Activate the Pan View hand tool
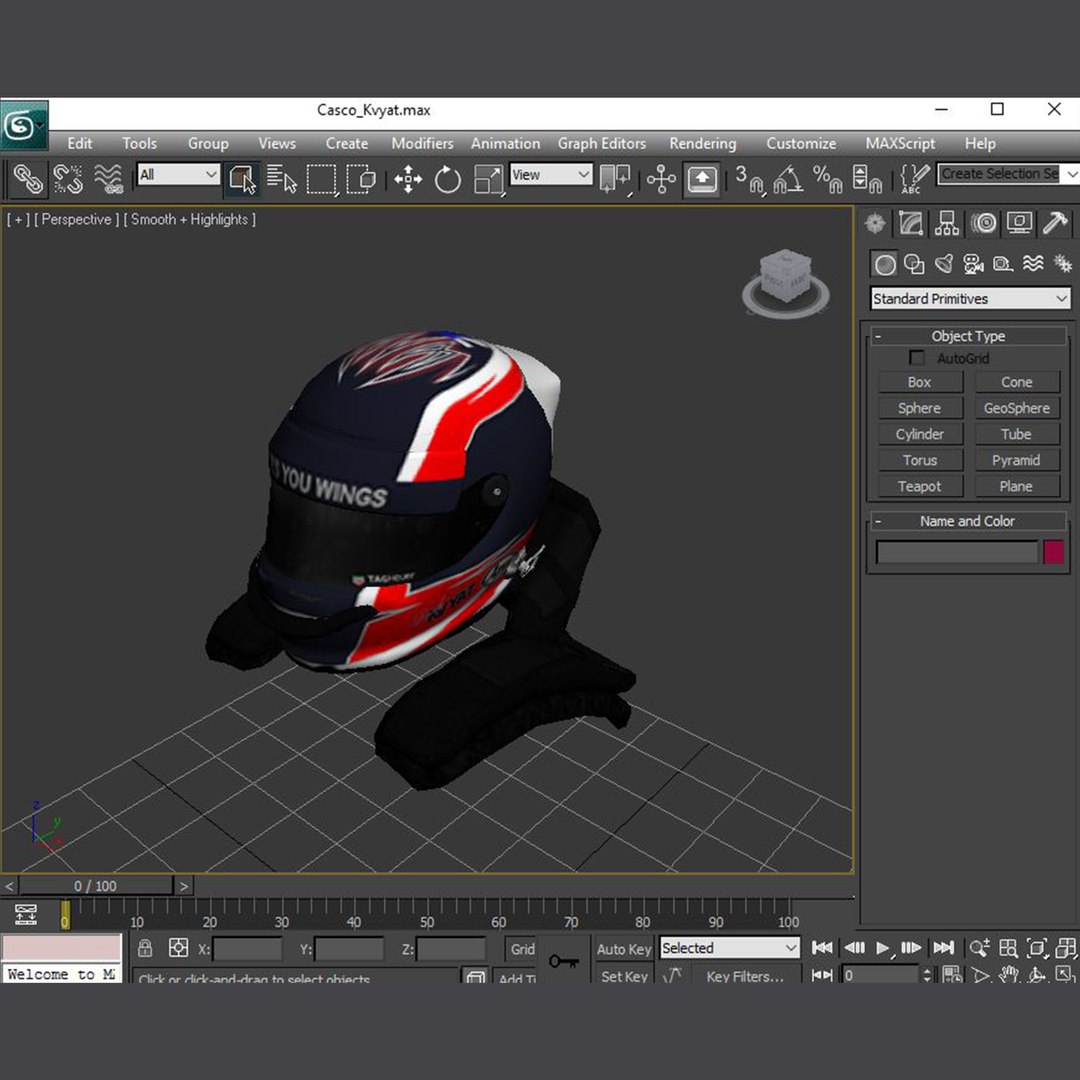1080x1080 pixels. click(x=1009, y=975)
